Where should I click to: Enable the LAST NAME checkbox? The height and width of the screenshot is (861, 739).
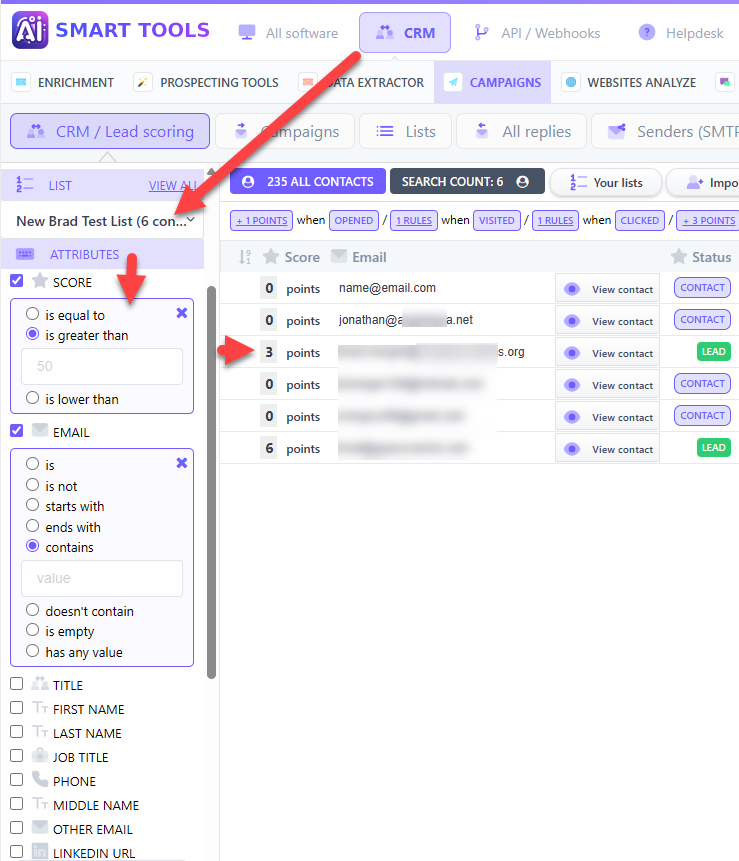16,732
